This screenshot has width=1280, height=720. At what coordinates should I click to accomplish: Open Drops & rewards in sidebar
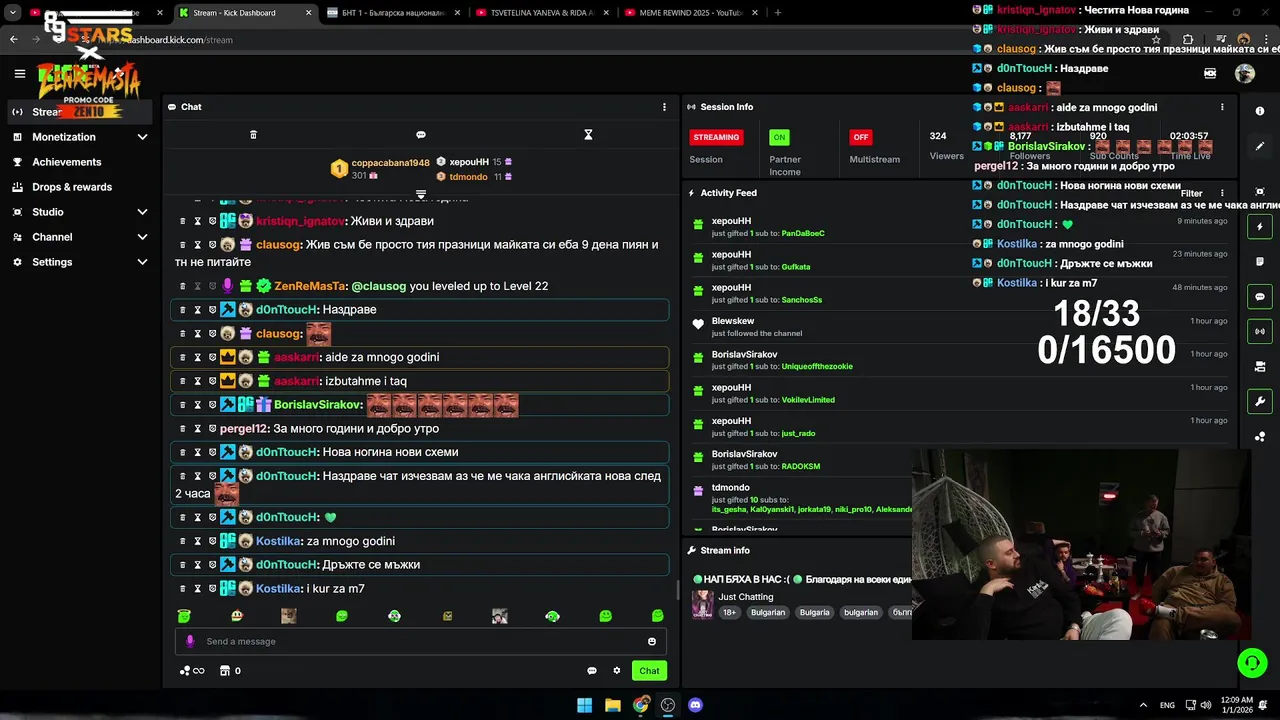tap(72, 187)
